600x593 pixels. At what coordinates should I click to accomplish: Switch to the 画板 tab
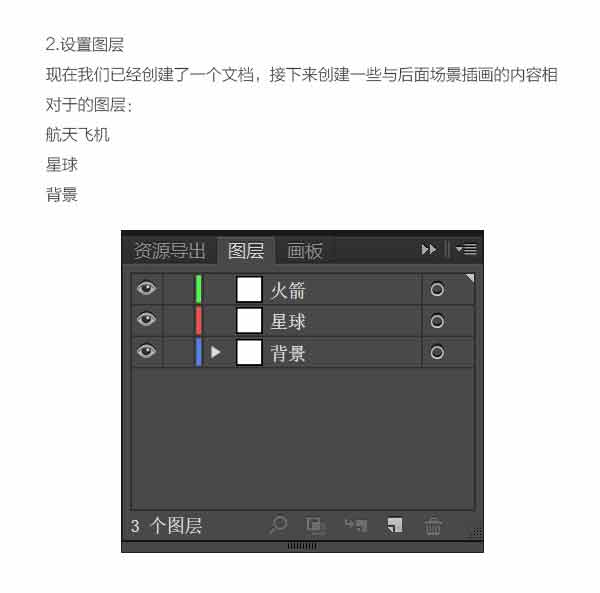(x=305, y=251)
